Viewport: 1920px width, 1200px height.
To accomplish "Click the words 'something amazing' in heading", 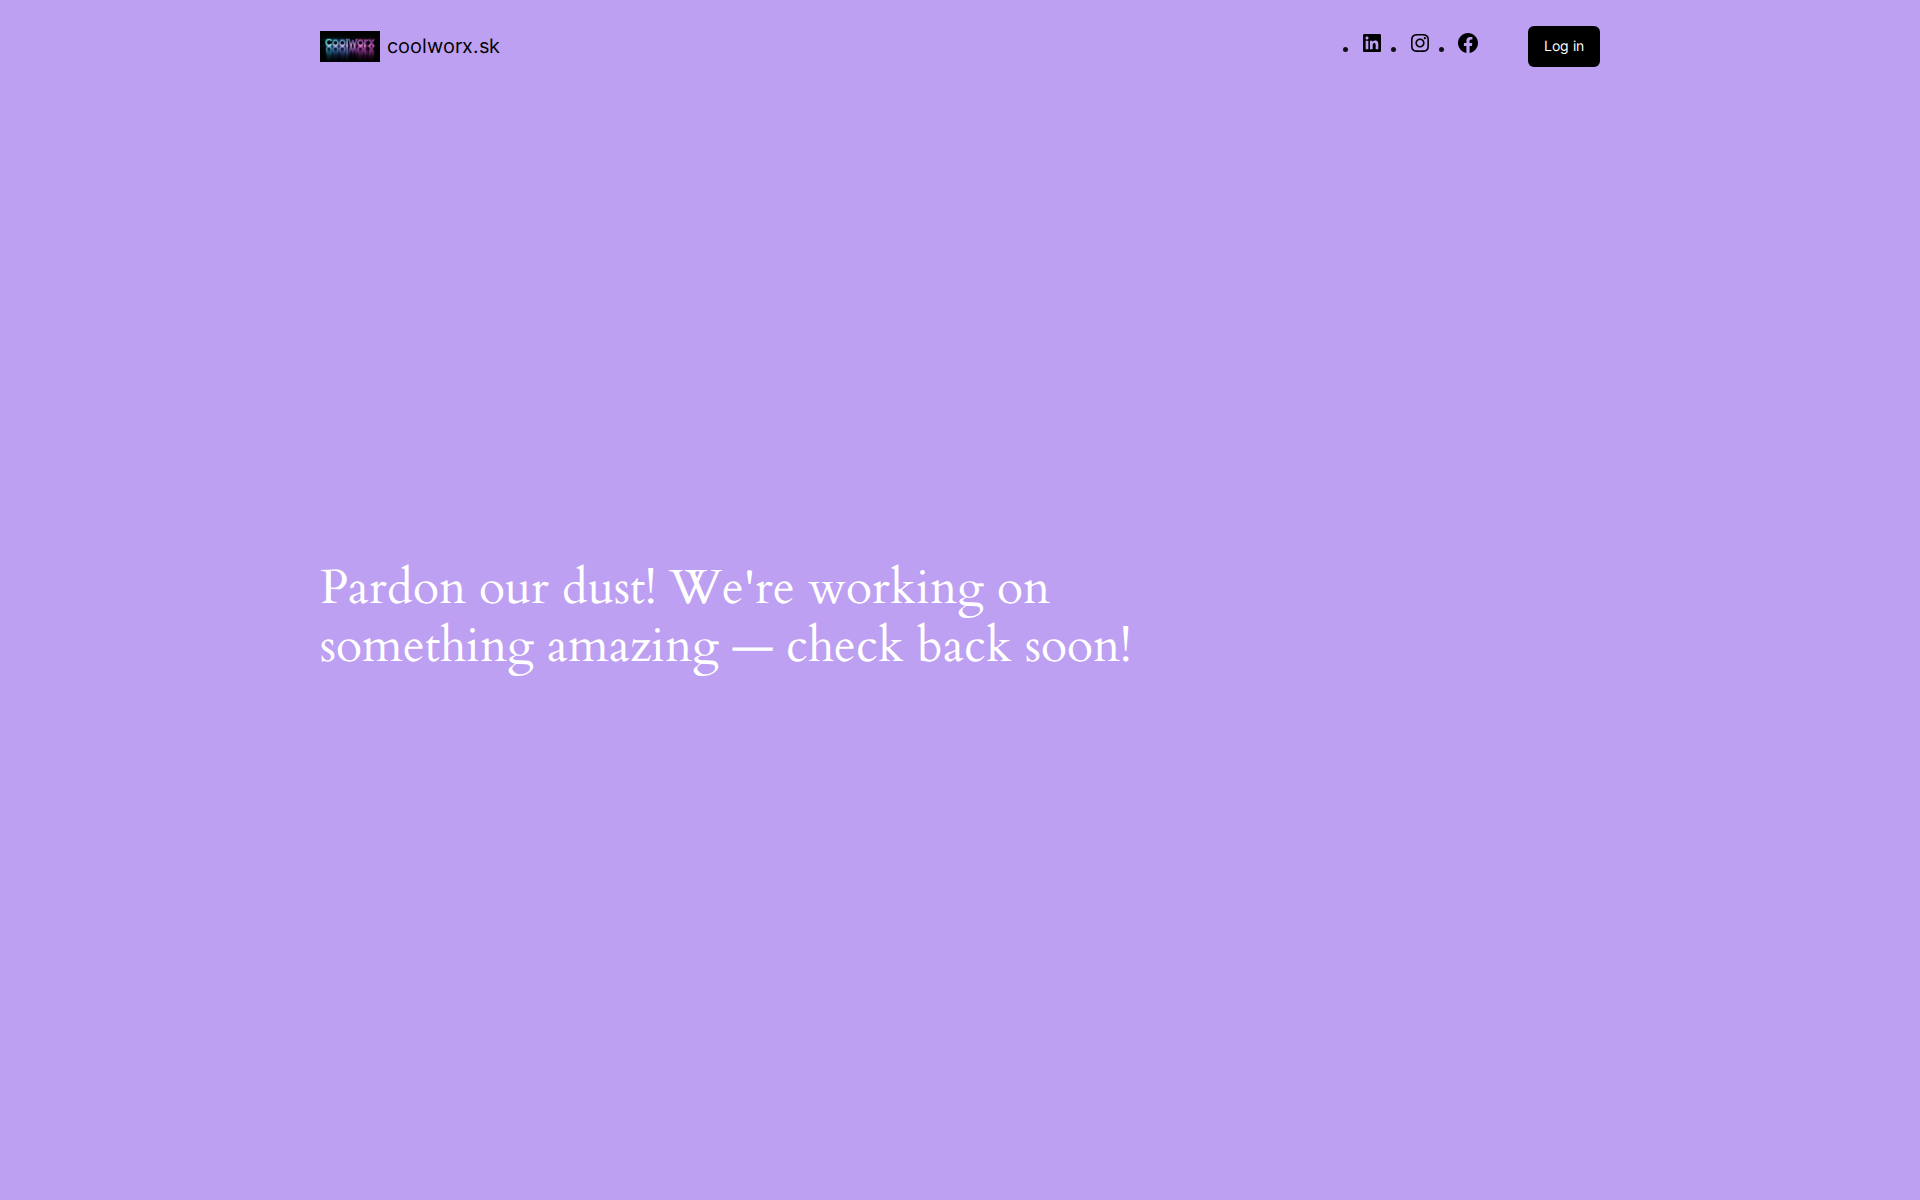I will pos(518,645).
